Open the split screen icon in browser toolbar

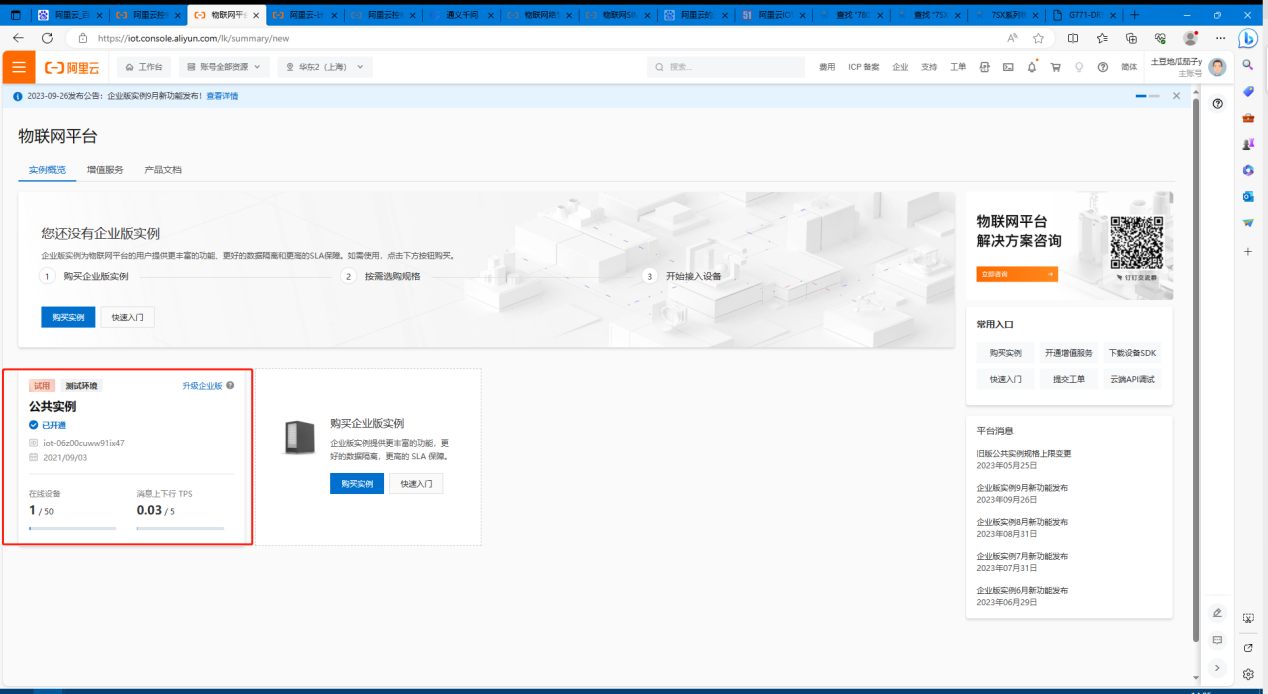coord(1073,38)
